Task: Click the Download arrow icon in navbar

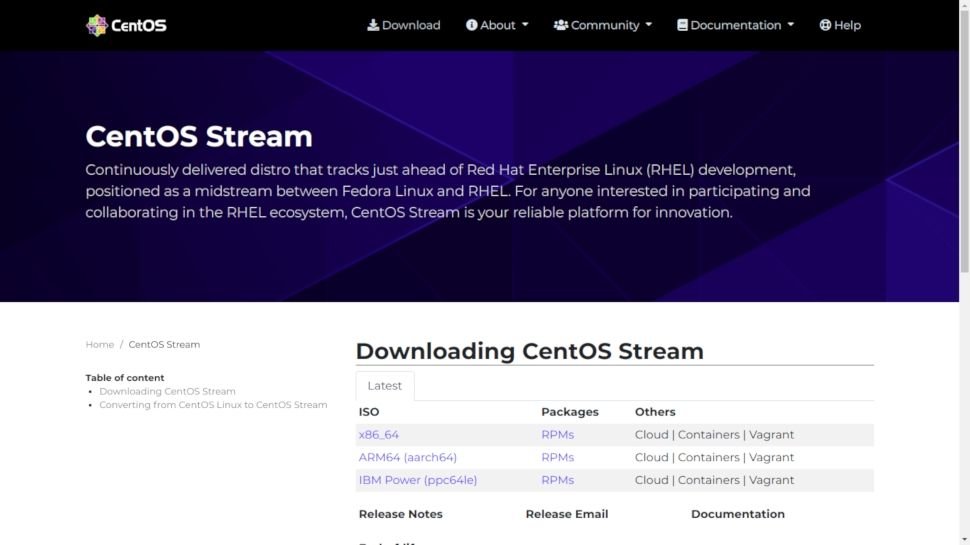Action: point(373,25)
